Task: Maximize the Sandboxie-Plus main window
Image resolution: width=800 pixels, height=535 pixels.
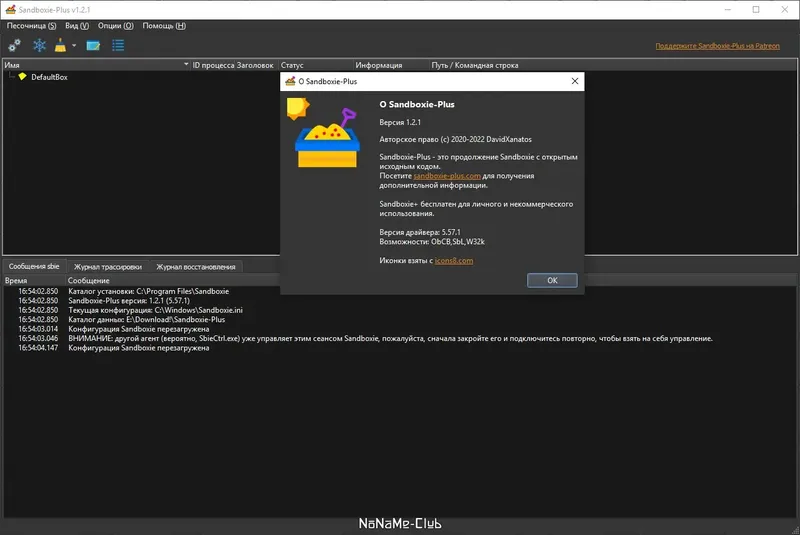Action: (756, 9)
